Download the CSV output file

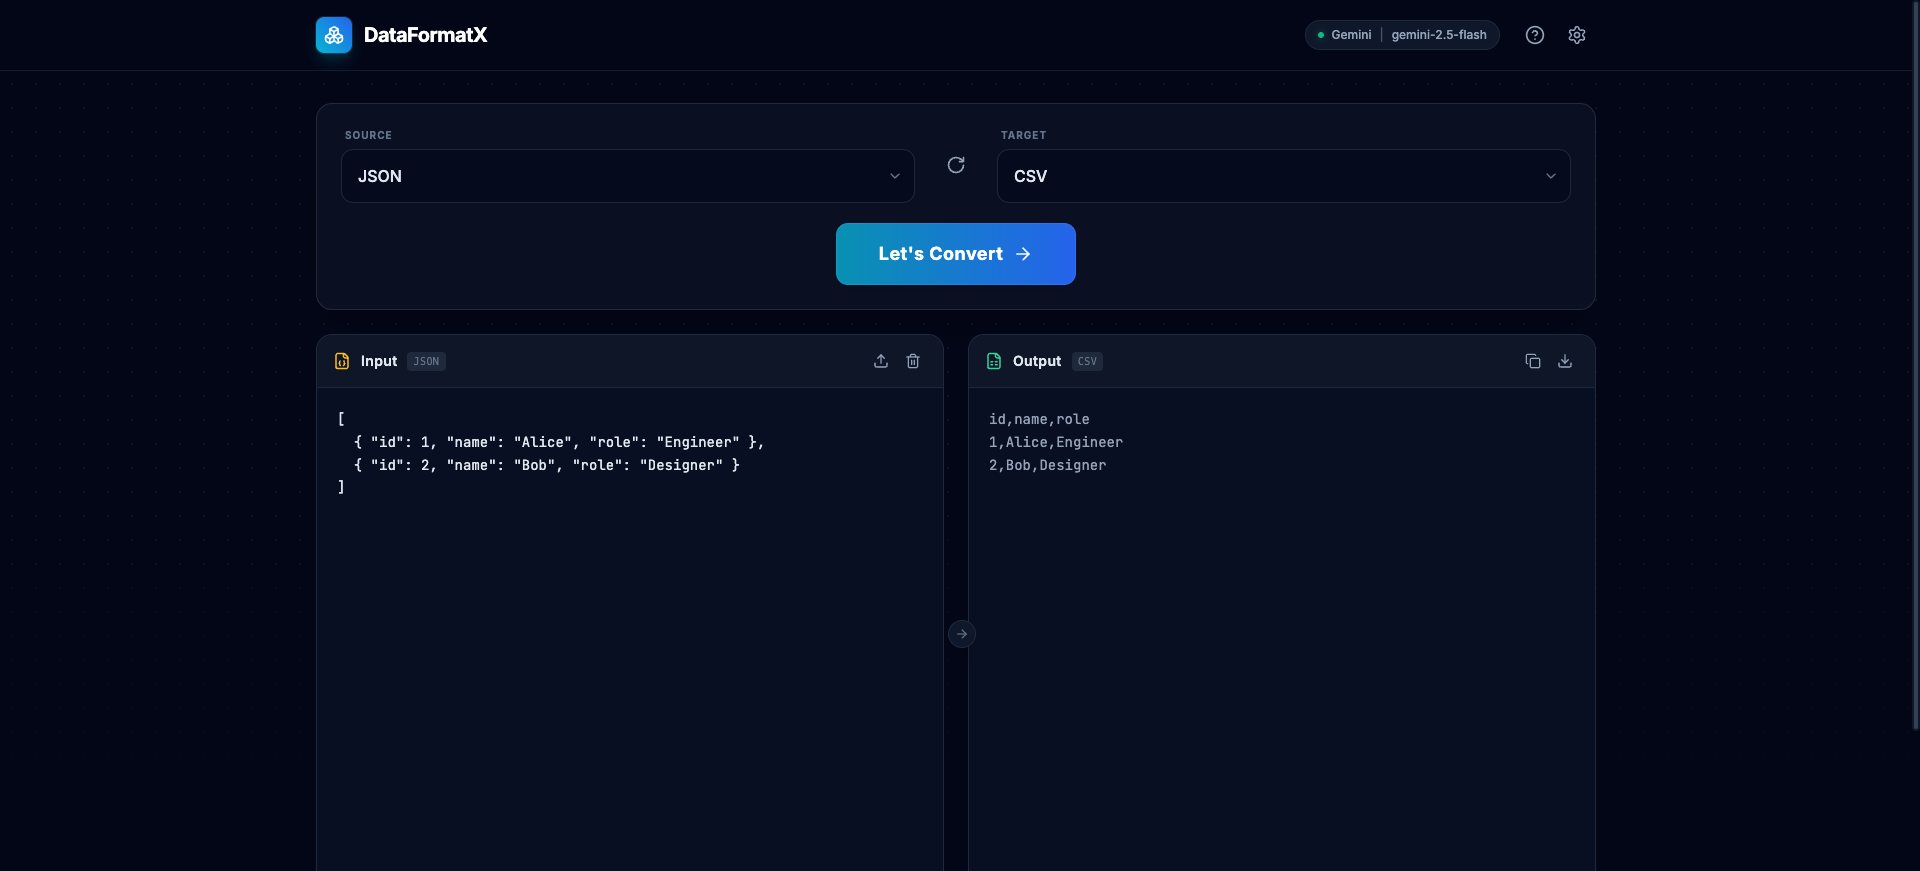[1565, 361]
